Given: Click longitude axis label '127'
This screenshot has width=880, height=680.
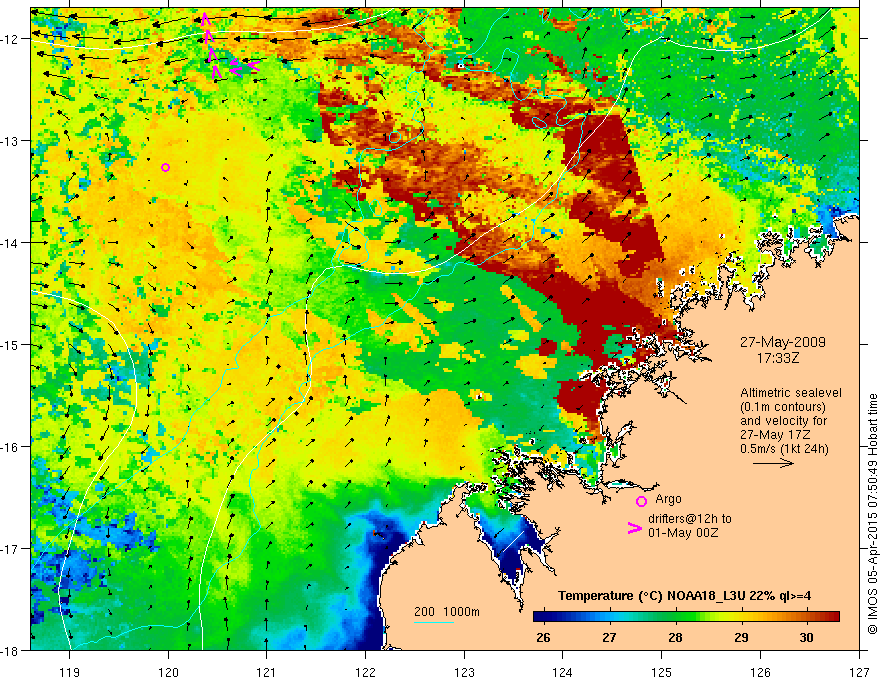Looking at the screenshot, I should click(859, 672).
